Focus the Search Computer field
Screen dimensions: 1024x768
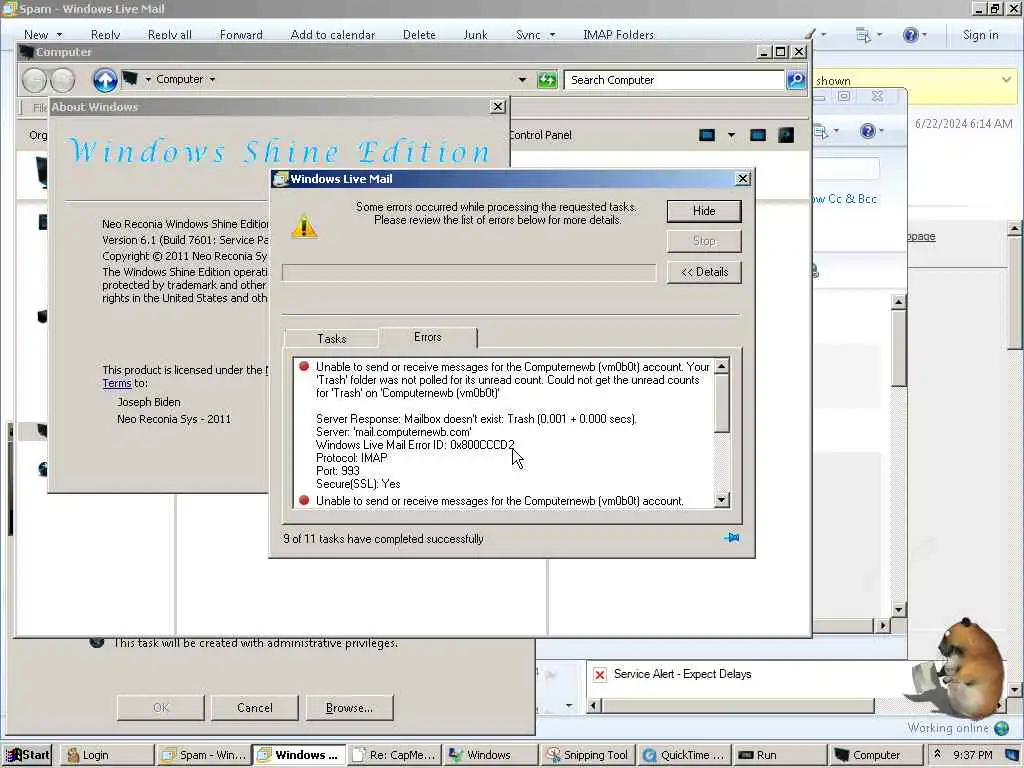pyautogui.click(x=674, y=80)
